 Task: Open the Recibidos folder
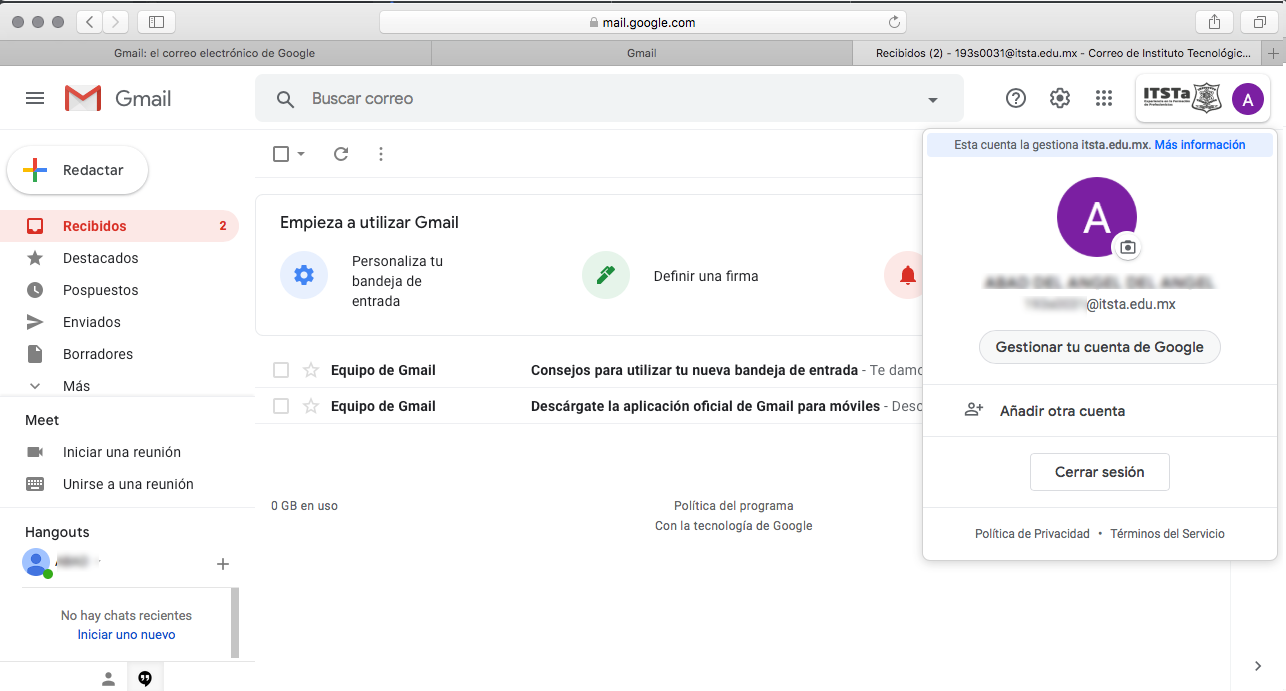tap(120, 226)
